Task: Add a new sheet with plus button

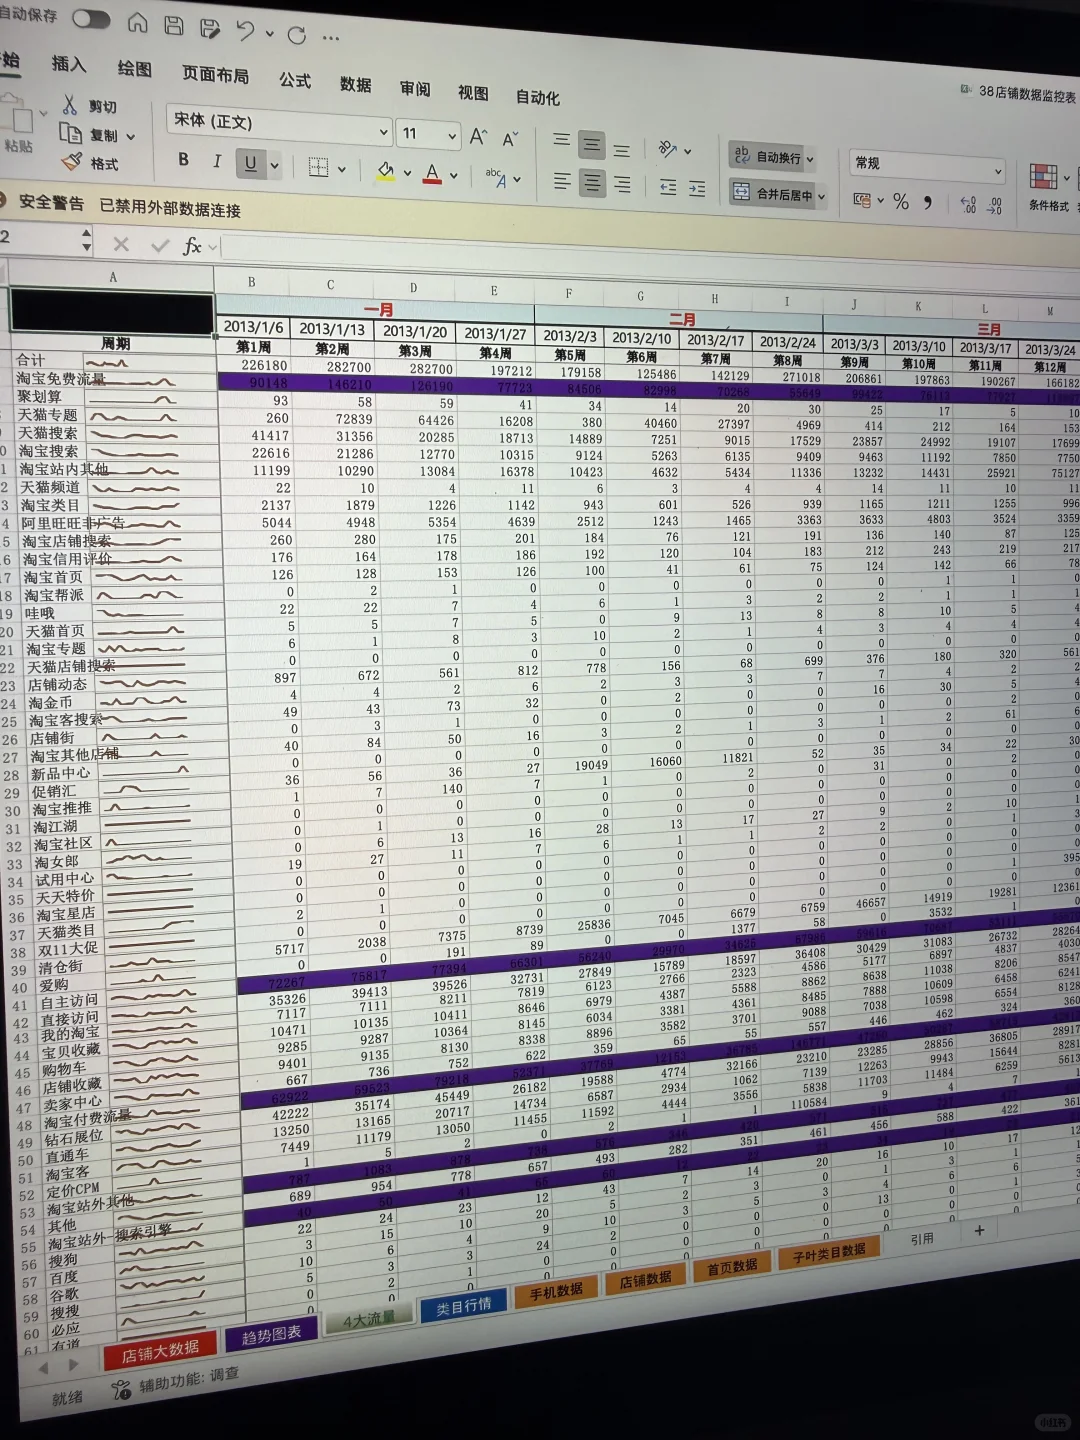Action: pos(980,1230)
